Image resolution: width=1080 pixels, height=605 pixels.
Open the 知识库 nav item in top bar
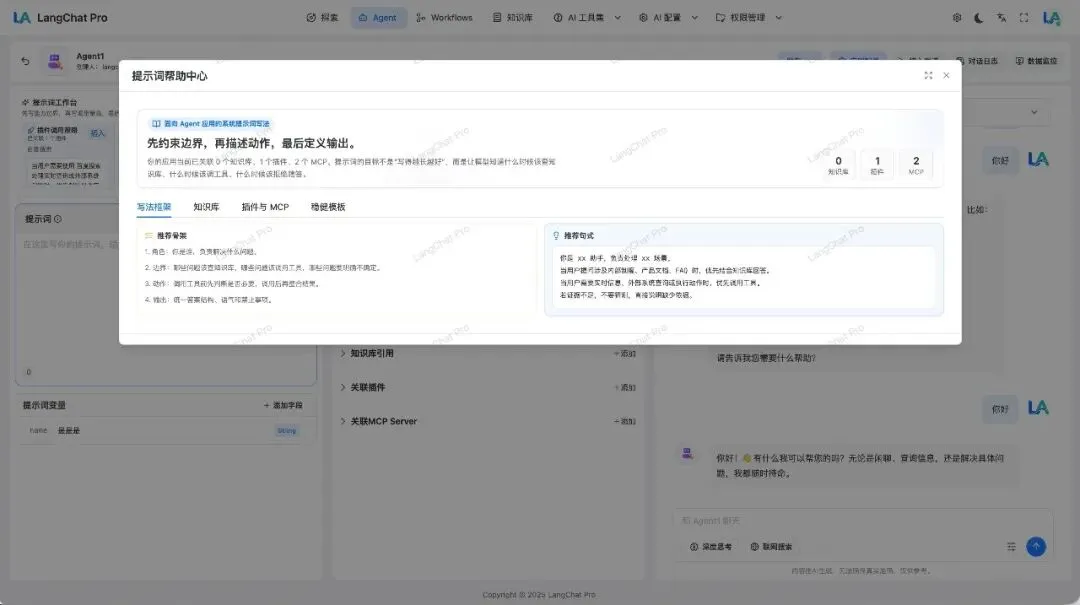click(513, 18)
